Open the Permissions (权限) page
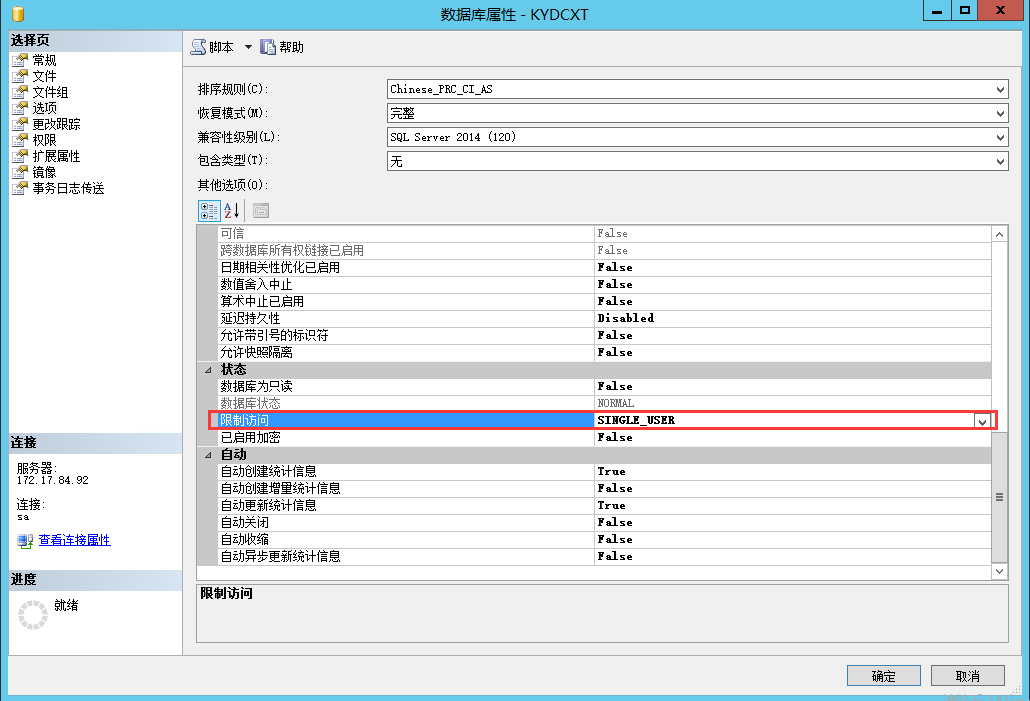This screenshot has width=1030, height=701. [x=45, y=140]
